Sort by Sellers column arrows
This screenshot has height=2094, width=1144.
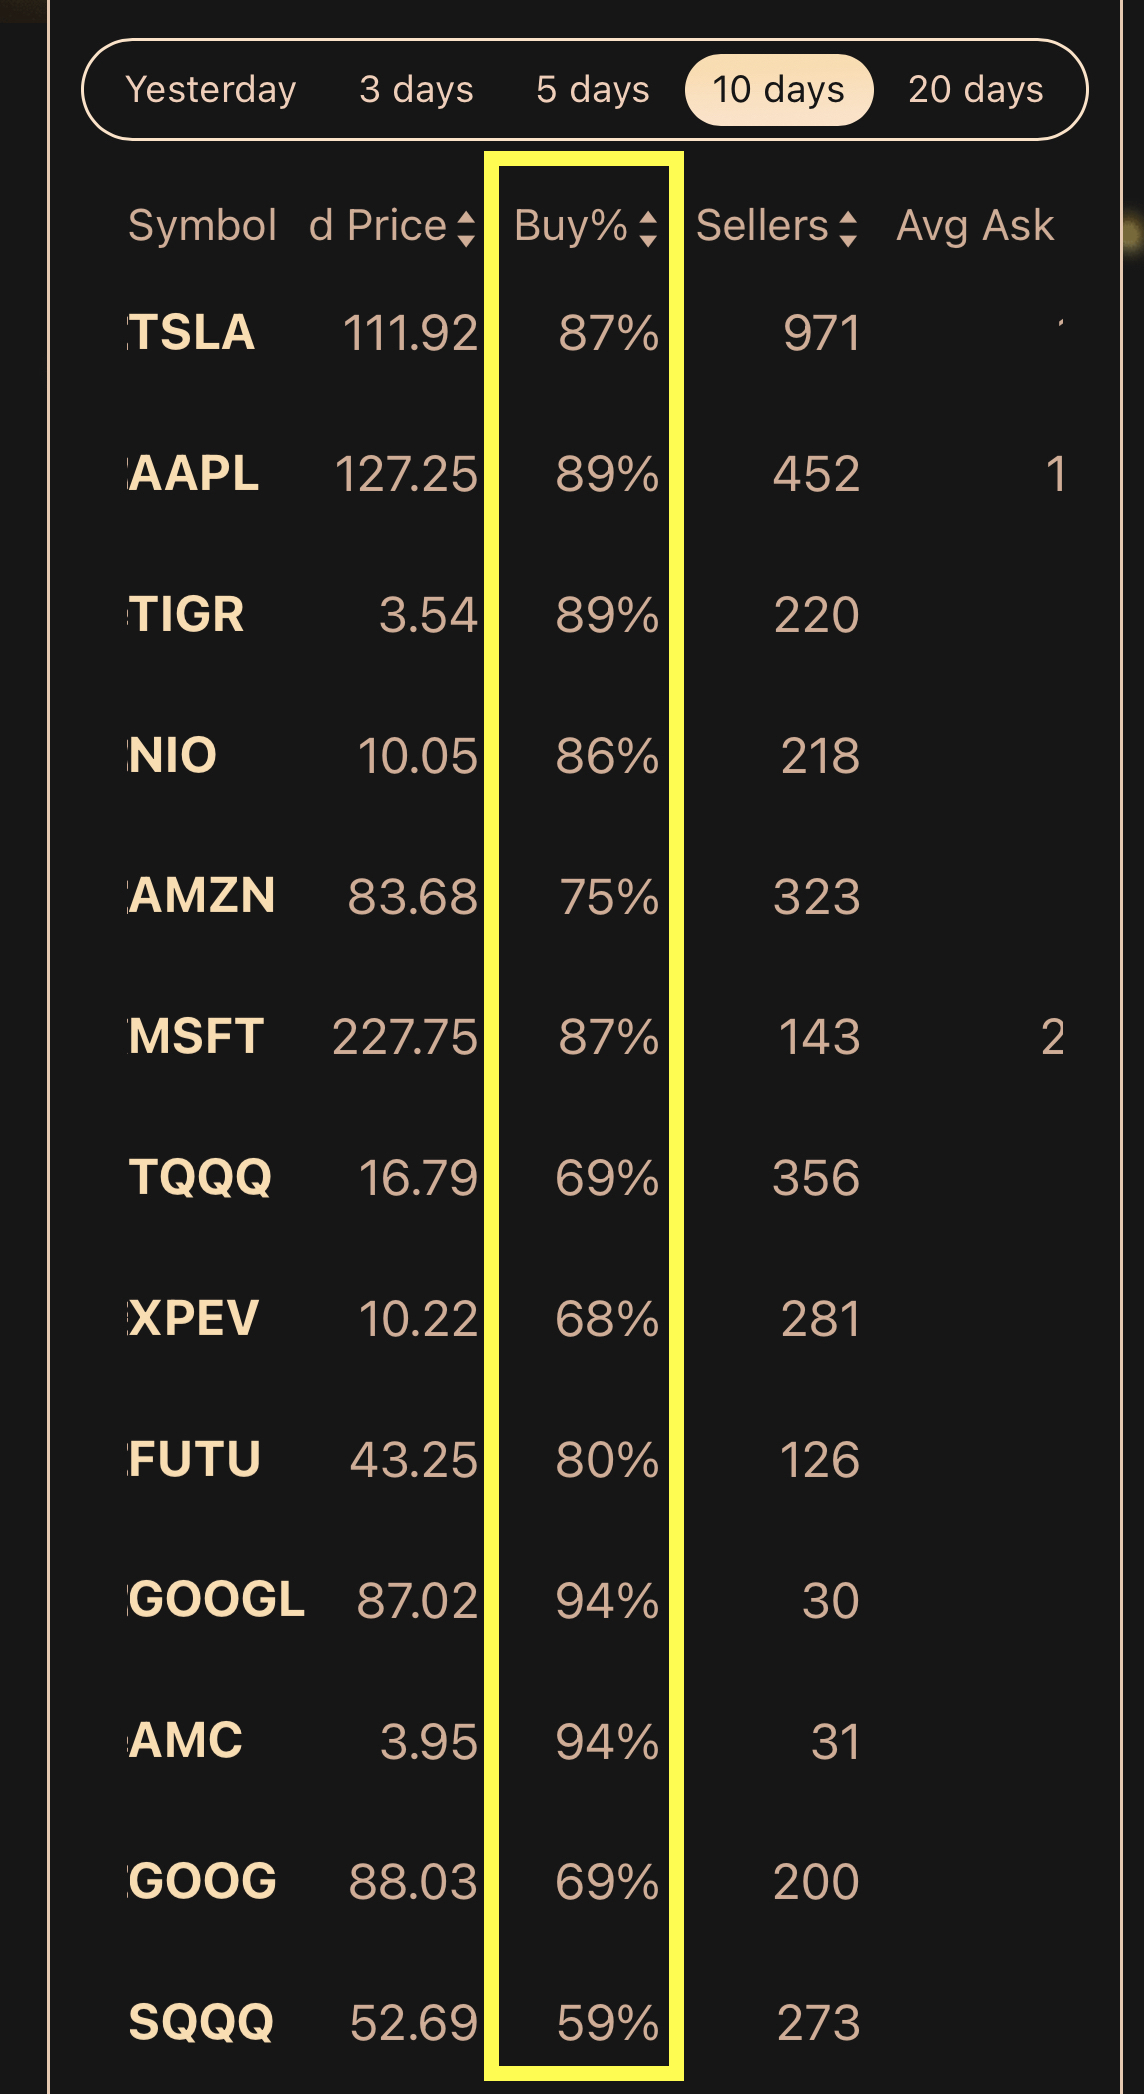click(x=848, y=228)
